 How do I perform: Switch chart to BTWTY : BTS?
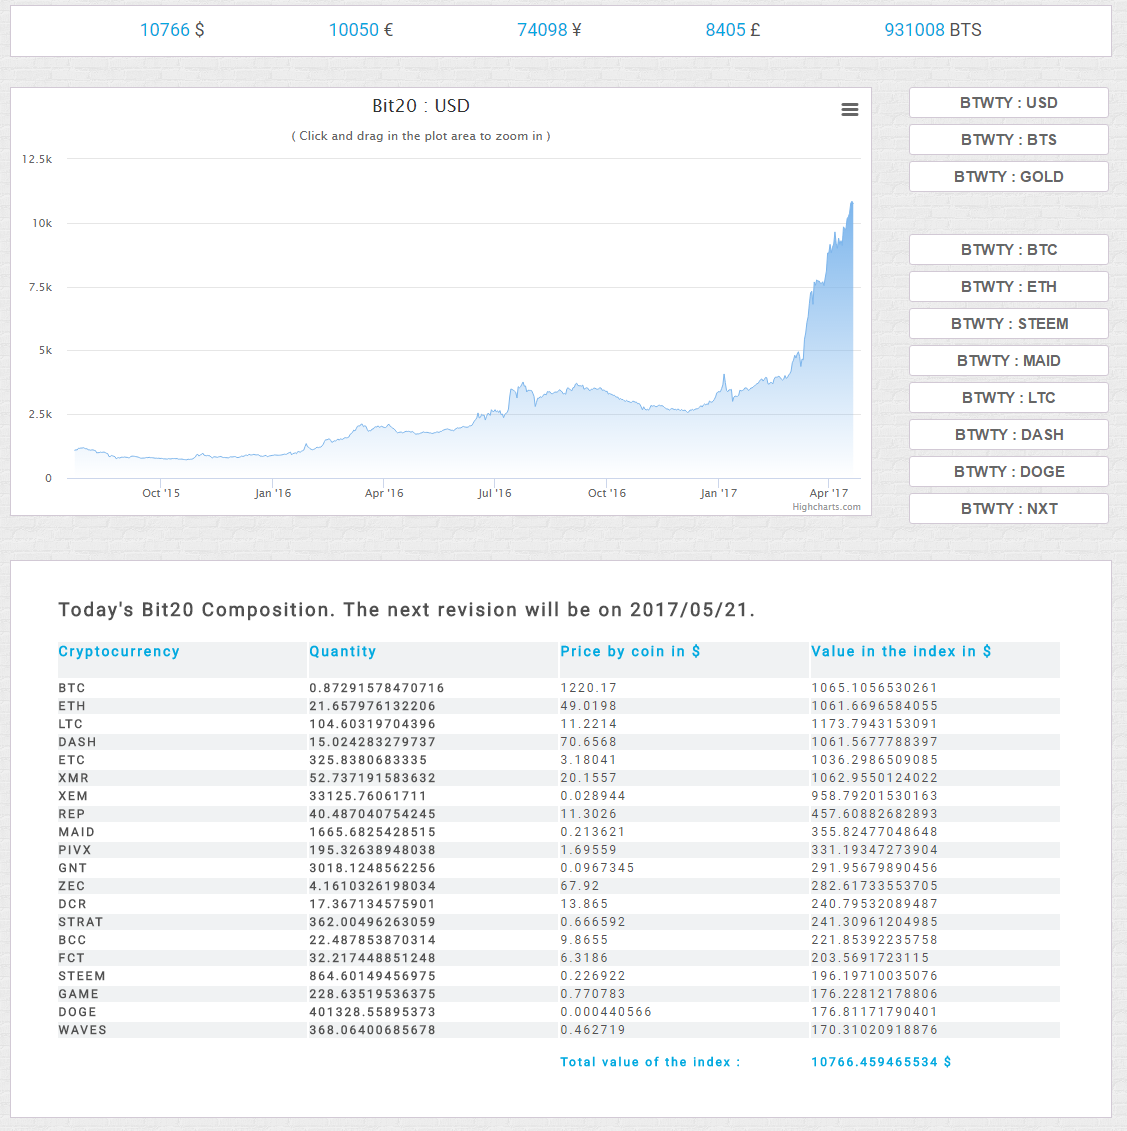point(1008,139)
